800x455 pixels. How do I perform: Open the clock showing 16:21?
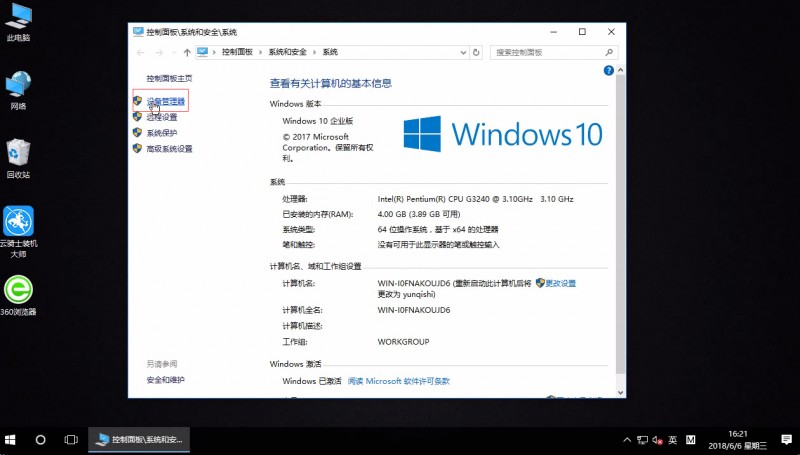tap(737, 440)
